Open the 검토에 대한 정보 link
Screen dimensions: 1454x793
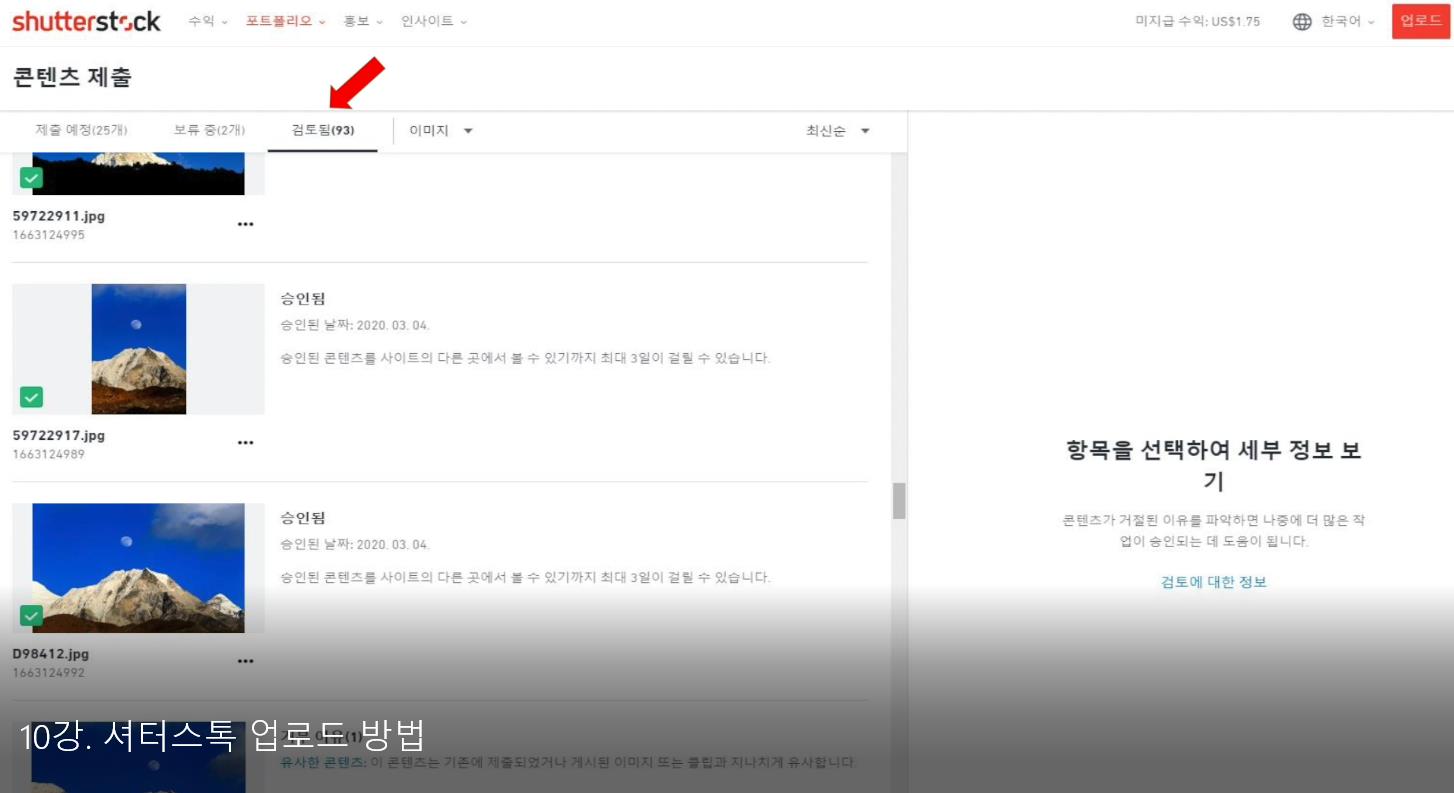(1214, 582)
